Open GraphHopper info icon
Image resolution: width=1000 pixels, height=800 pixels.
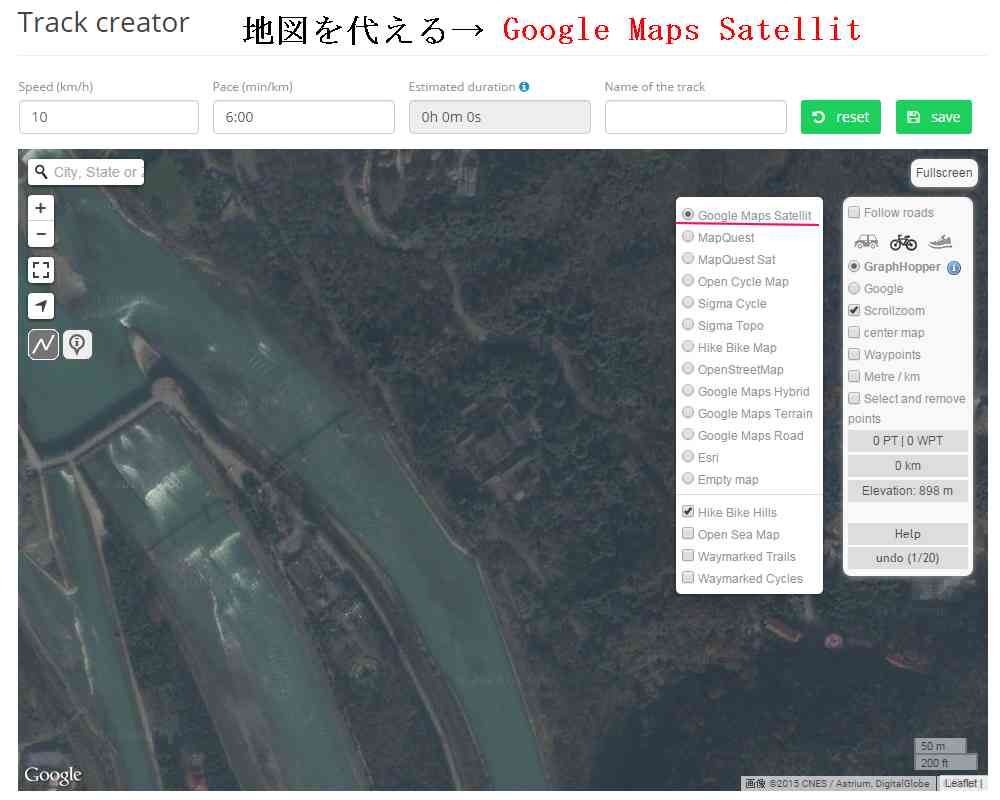point(954,268)
